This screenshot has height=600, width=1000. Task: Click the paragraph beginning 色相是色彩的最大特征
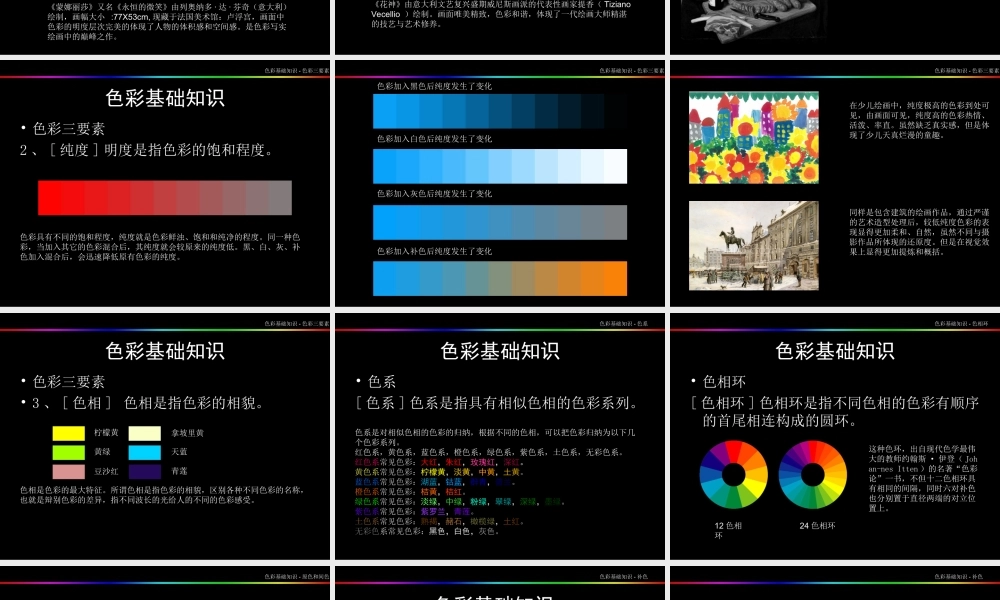pyautogui.click(x=163, y=495)
